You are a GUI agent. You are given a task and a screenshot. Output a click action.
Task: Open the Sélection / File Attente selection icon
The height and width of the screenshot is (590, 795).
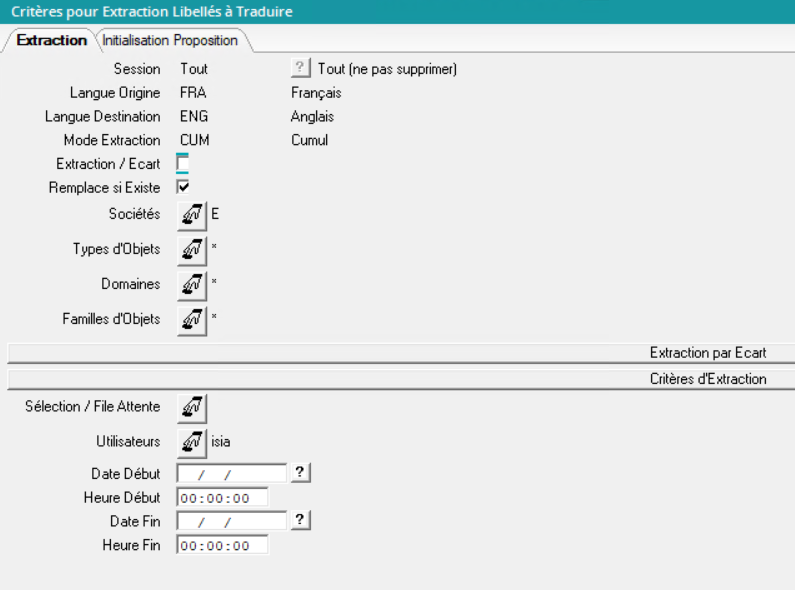192,408
